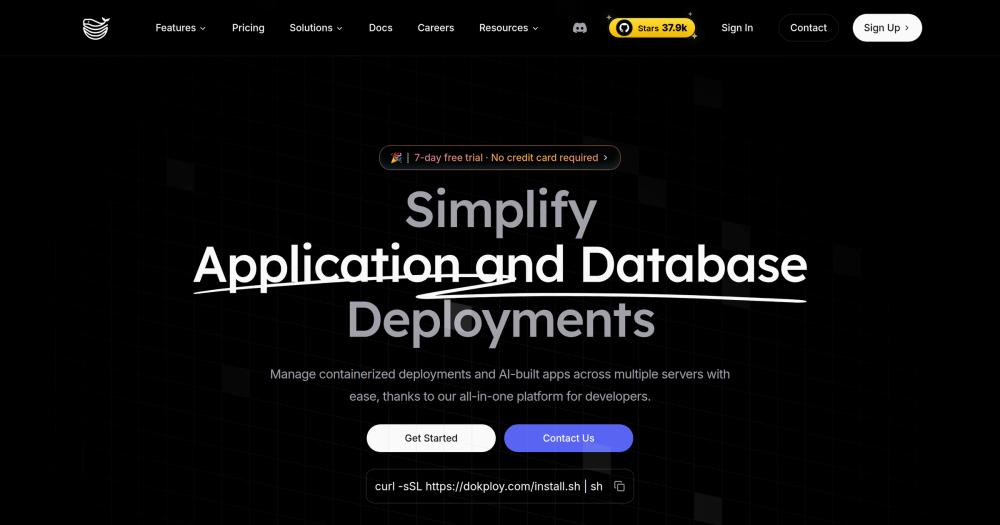The image size is (1000, 525).
Task: Click the curl -sSL install command text
Action: pyautogui.click(x=489, y=486)
